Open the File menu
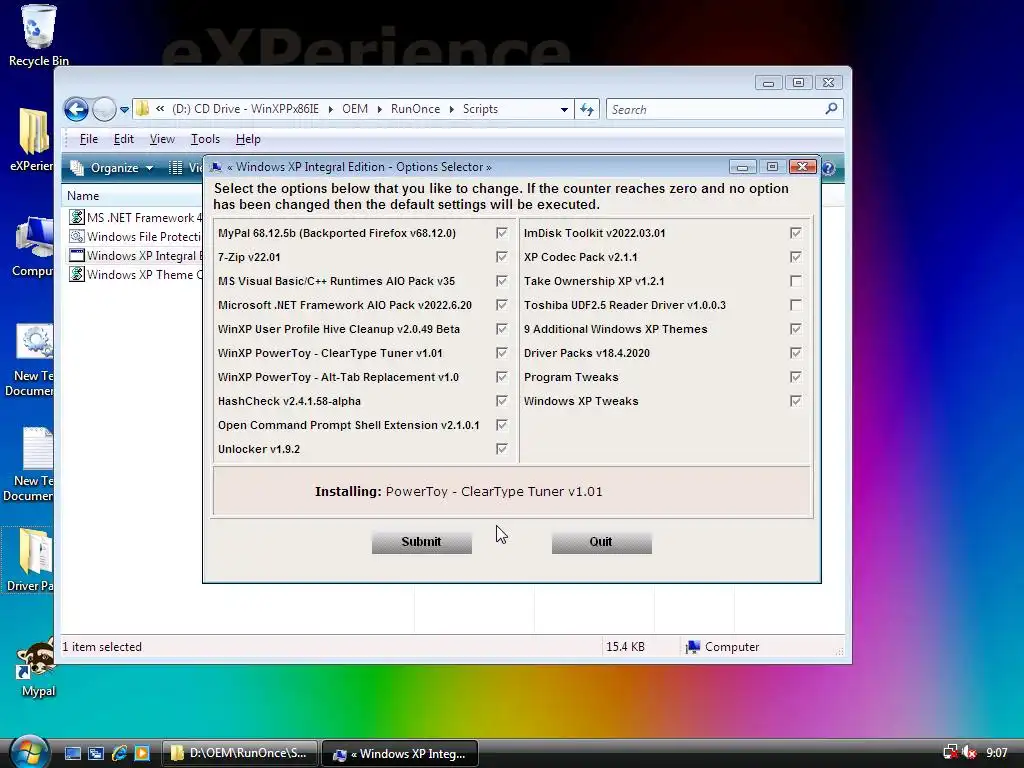This screenshot has height=768, width=1024. [x=88, y=139]
